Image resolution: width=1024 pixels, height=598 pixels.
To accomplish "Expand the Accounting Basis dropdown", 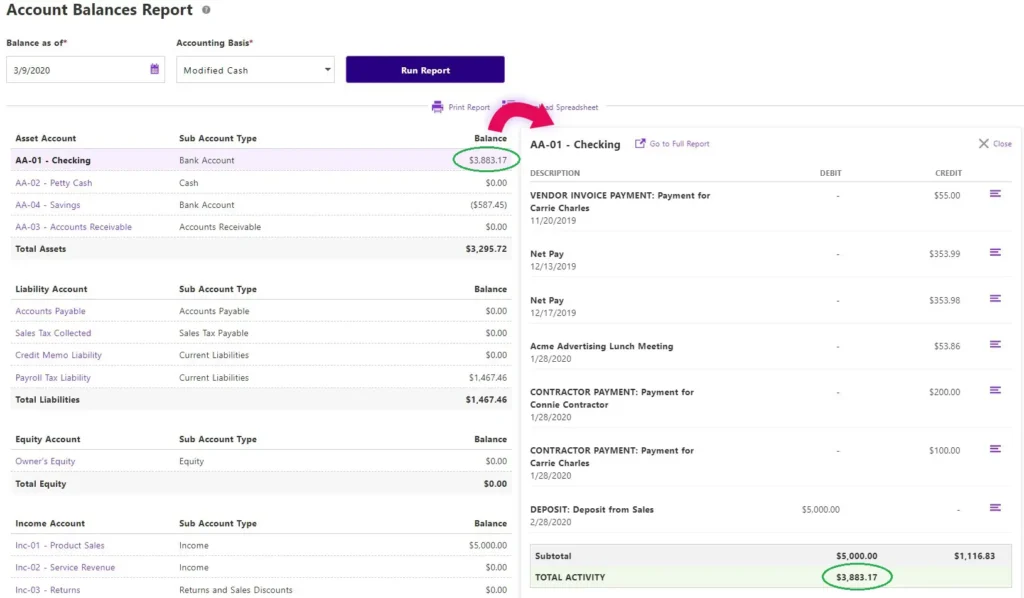I will [255, 69].
